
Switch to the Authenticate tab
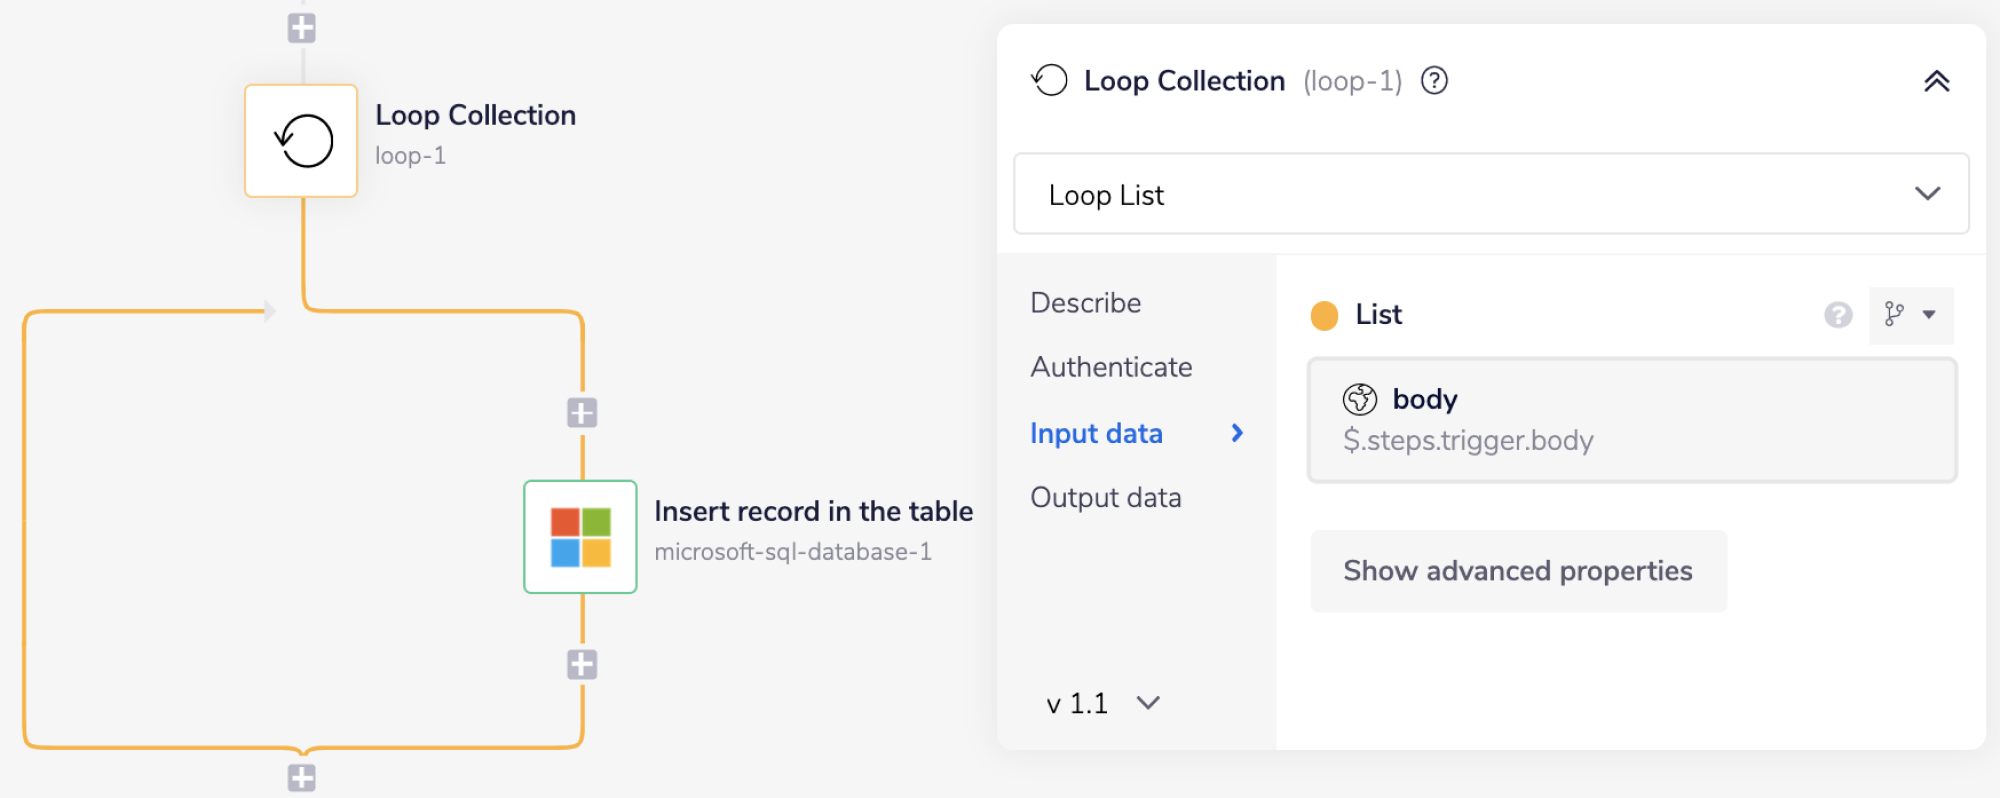coord(1111,367)
